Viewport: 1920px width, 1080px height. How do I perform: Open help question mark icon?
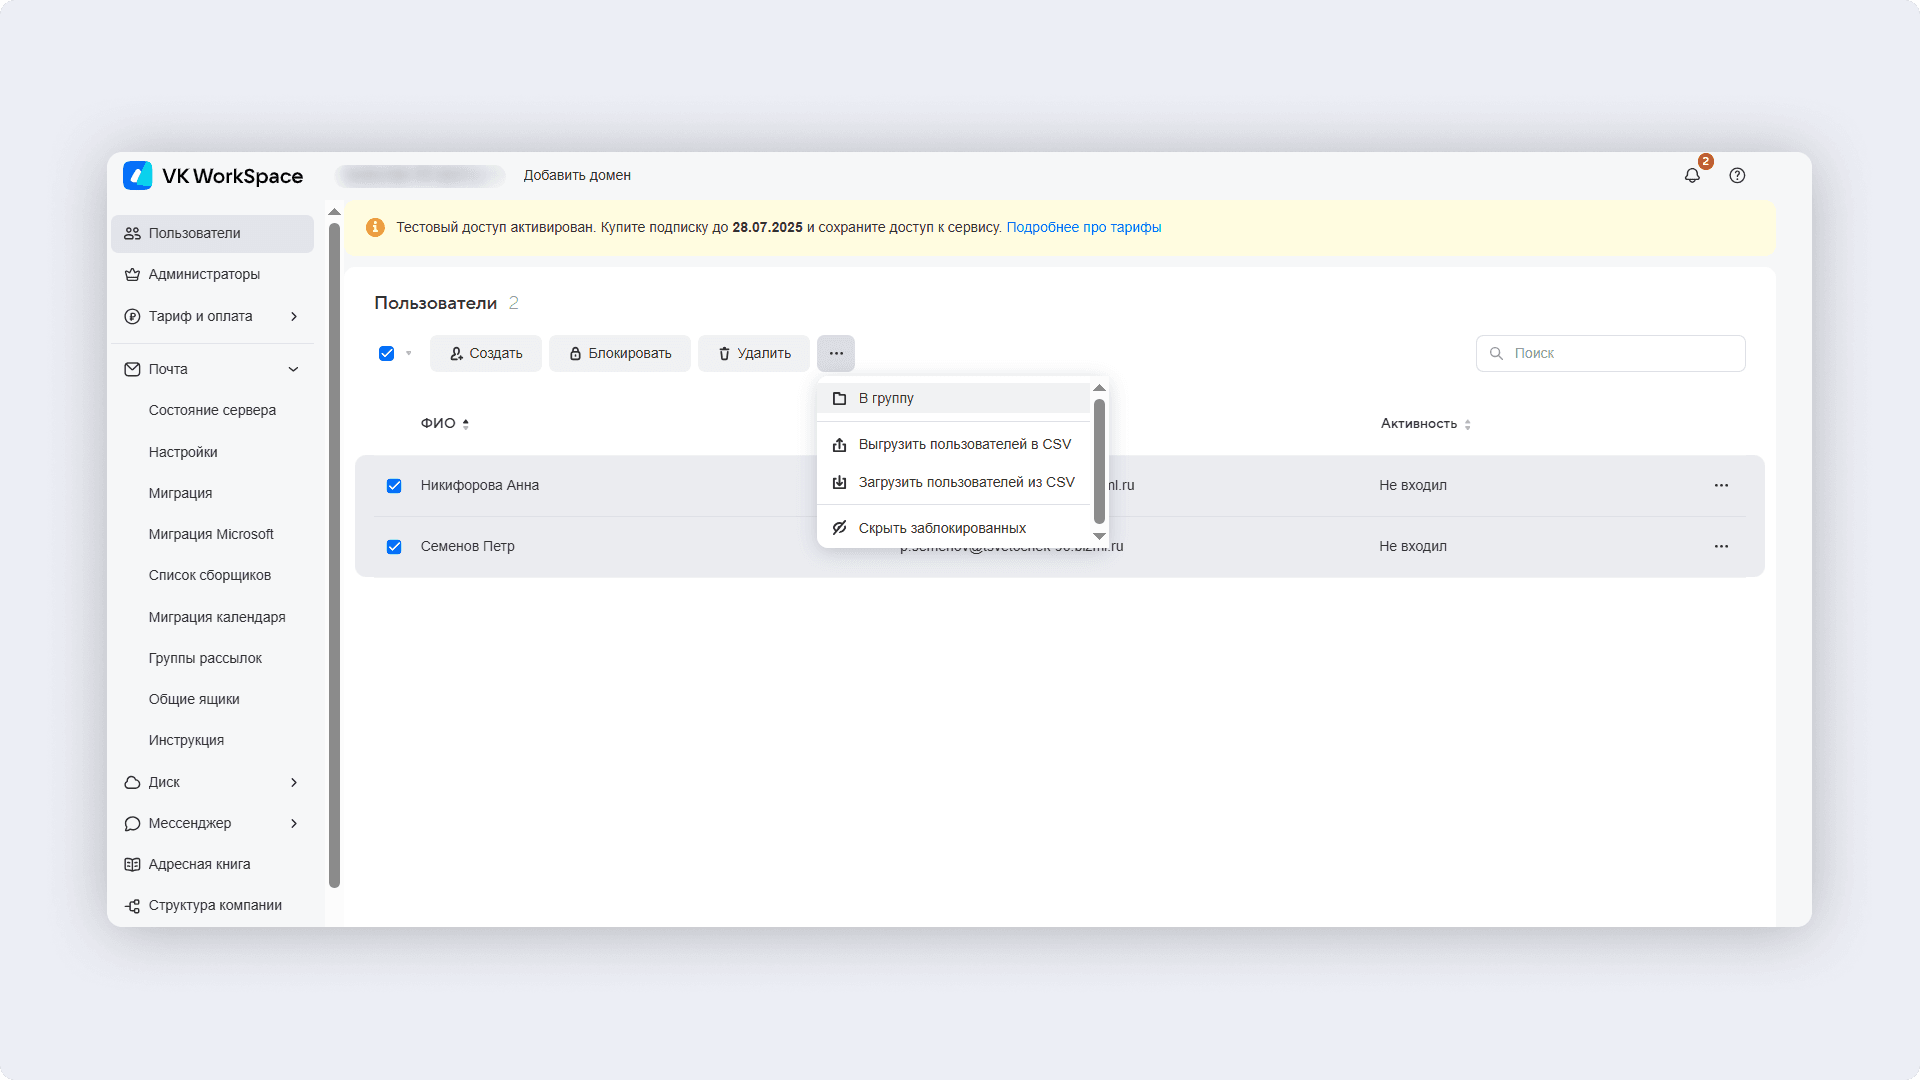tap(1737, 175)
